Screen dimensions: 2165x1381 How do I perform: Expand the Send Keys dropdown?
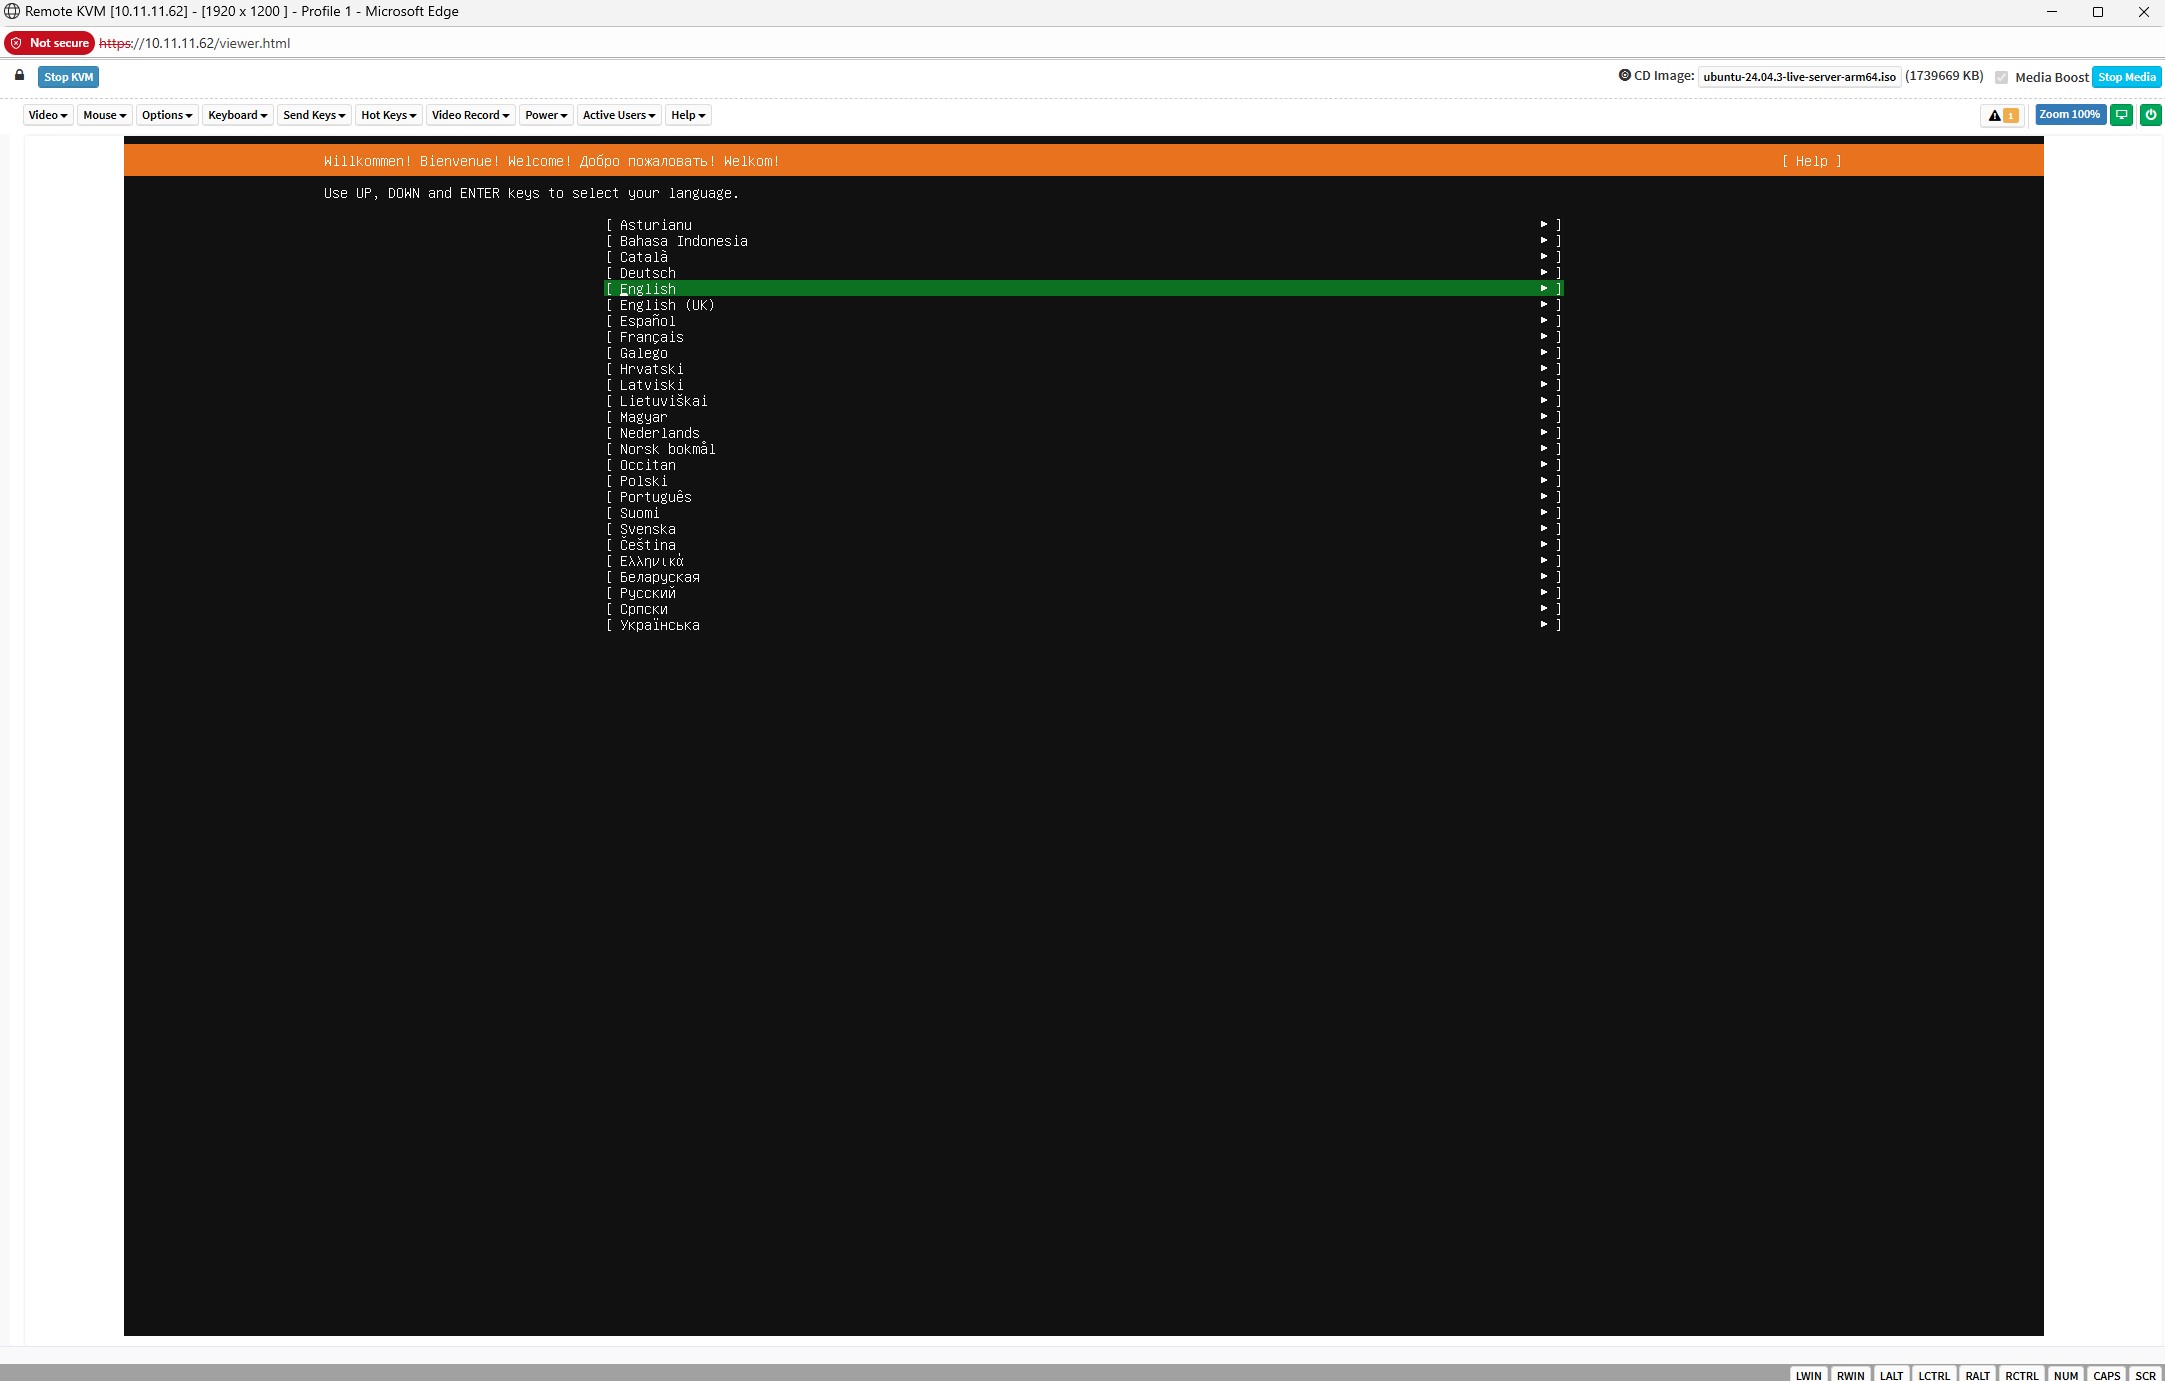click(x=314, y=115)
